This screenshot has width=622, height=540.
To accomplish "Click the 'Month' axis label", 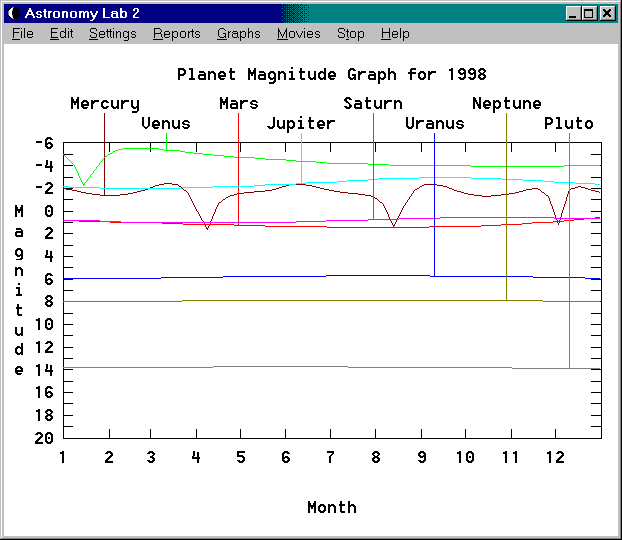I will pos(332,507).
